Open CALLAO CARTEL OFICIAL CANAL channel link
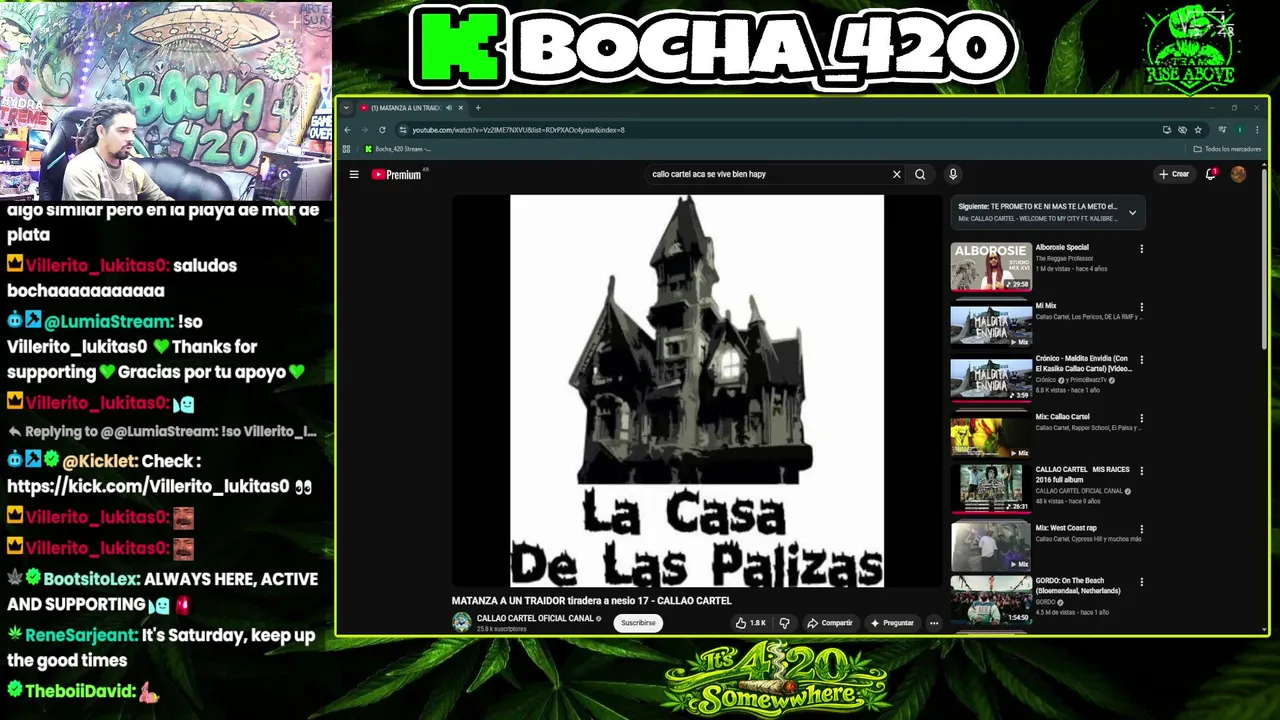1280x720 pixels. tap(536, 618)
